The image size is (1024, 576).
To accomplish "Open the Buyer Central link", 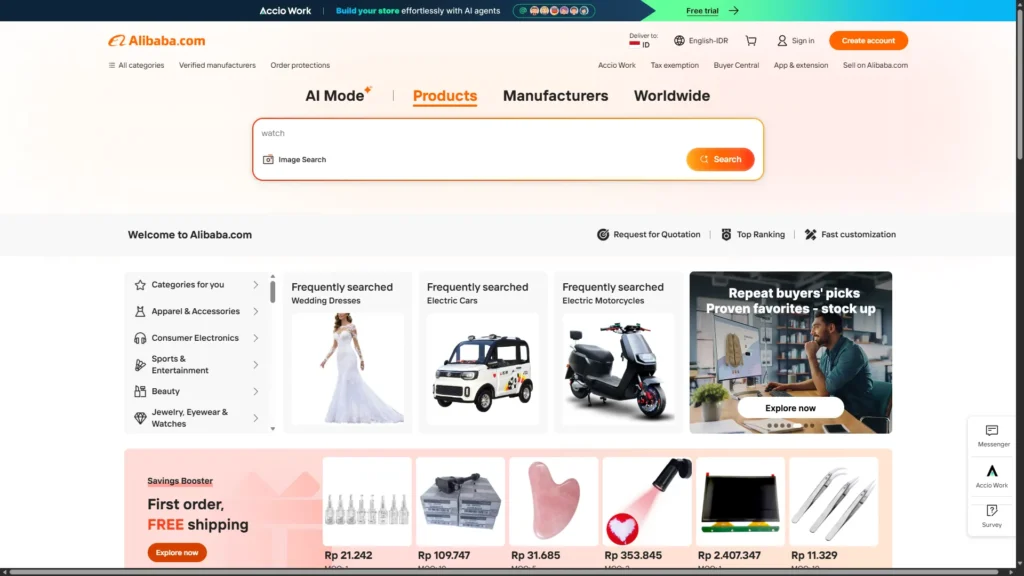I will 736,65.
